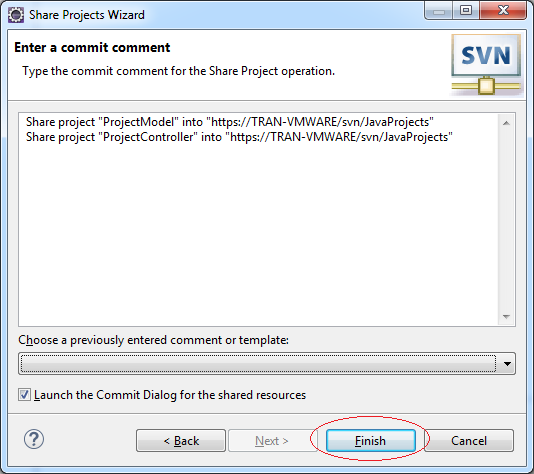Screen dimensions: 534x474
Task: Click Finish to share the projects
Action: (371, 441)
